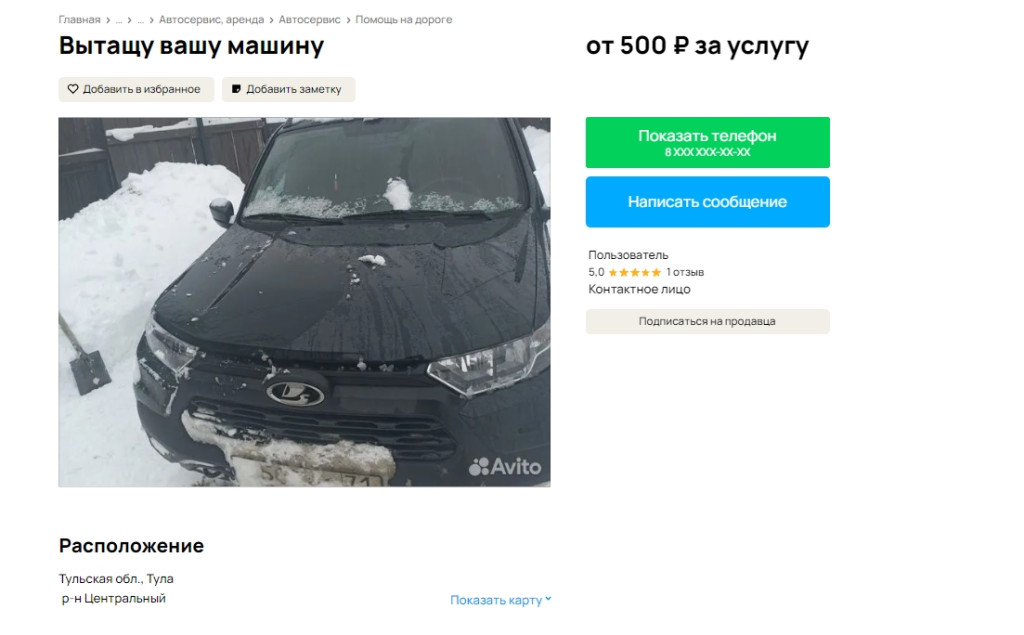1024x635 pixels.
Task: Click the Avito watermark logo on photo
Action: point(505,466)
